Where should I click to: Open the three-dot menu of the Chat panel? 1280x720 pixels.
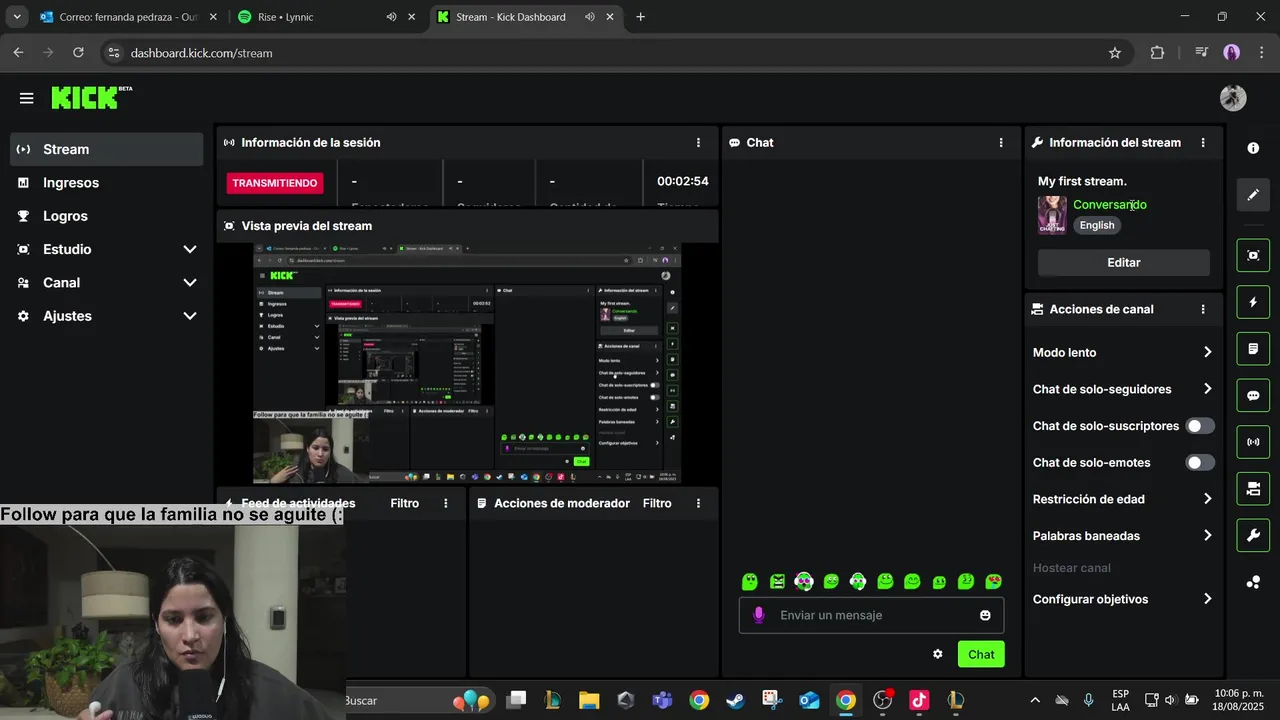click(x=1001, y=143)
